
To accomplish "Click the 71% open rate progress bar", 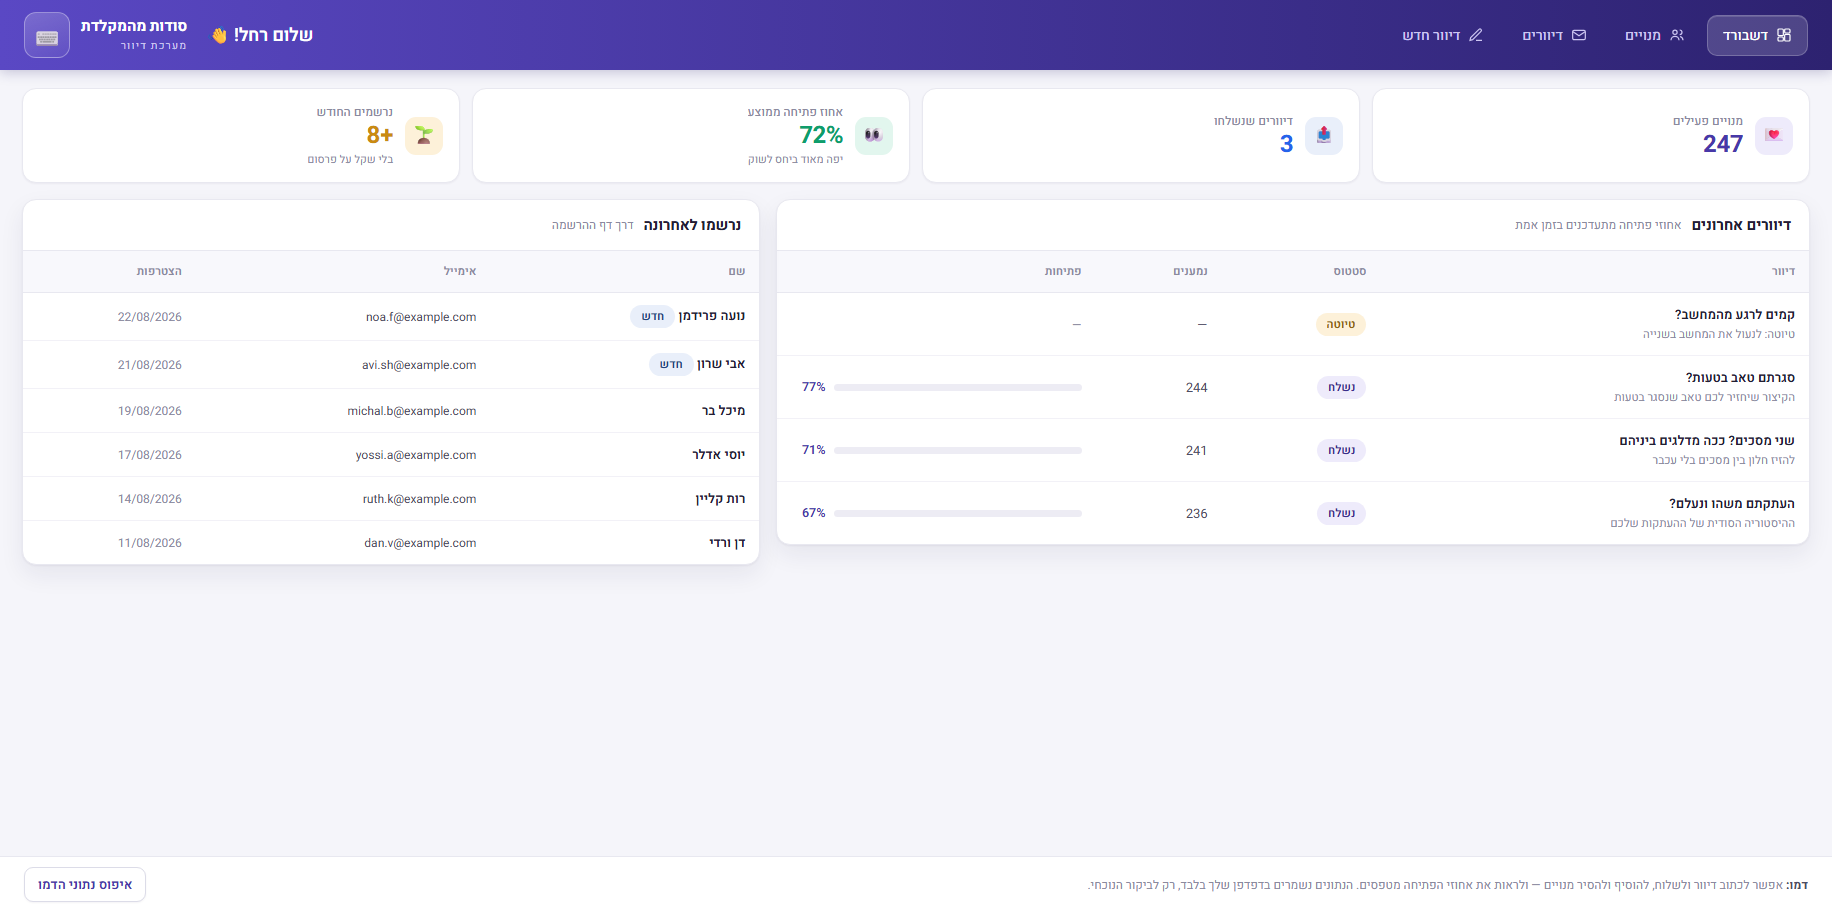I will coord(958,450).
